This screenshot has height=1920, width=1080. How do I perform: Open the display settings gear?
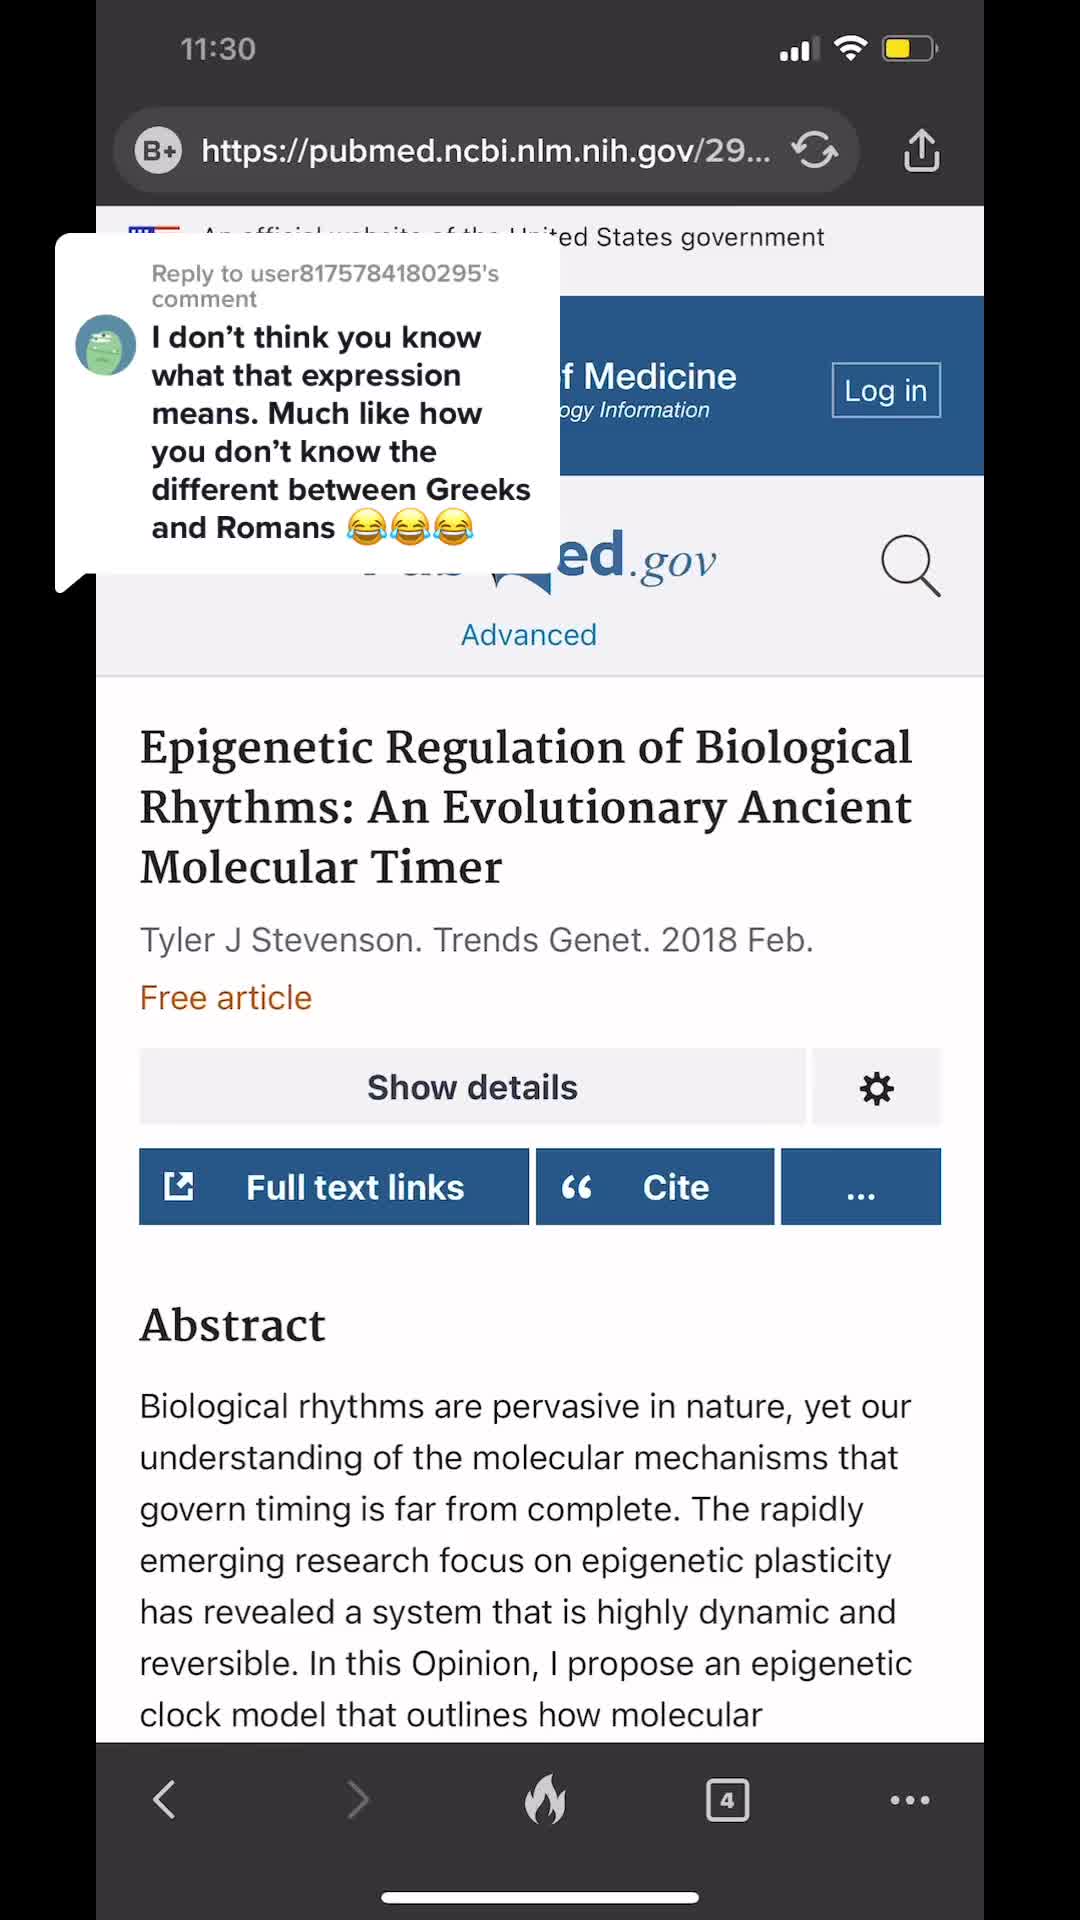876,1088
